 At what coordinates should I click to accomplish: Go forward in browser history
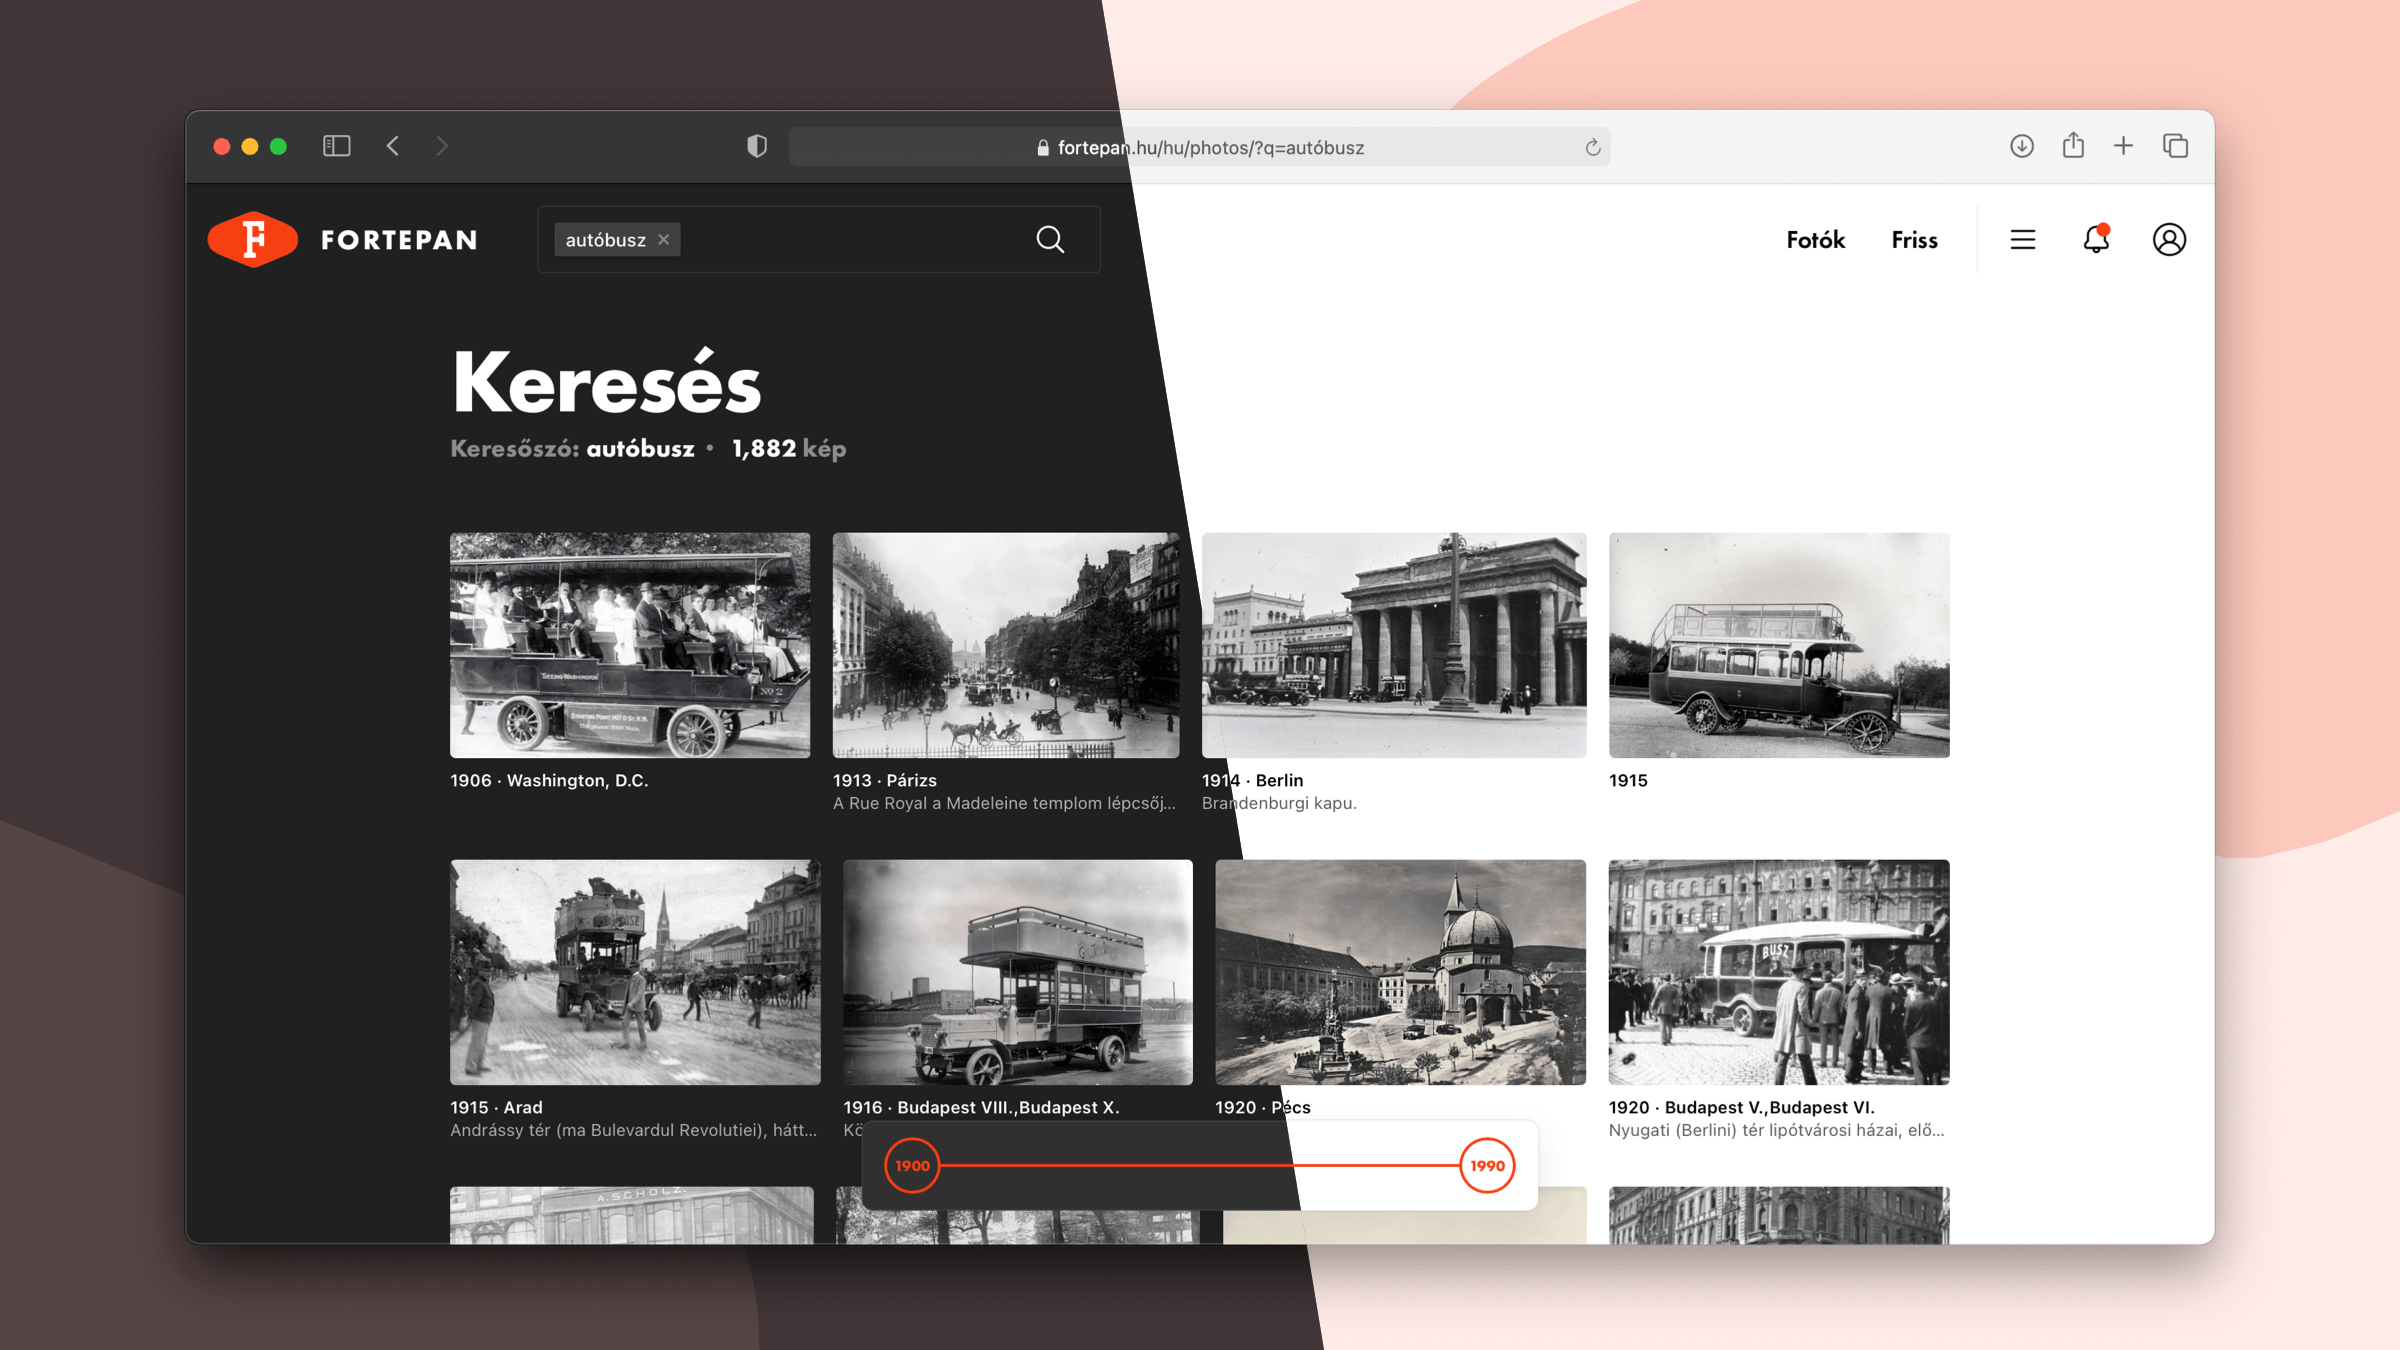coord(442,146)
